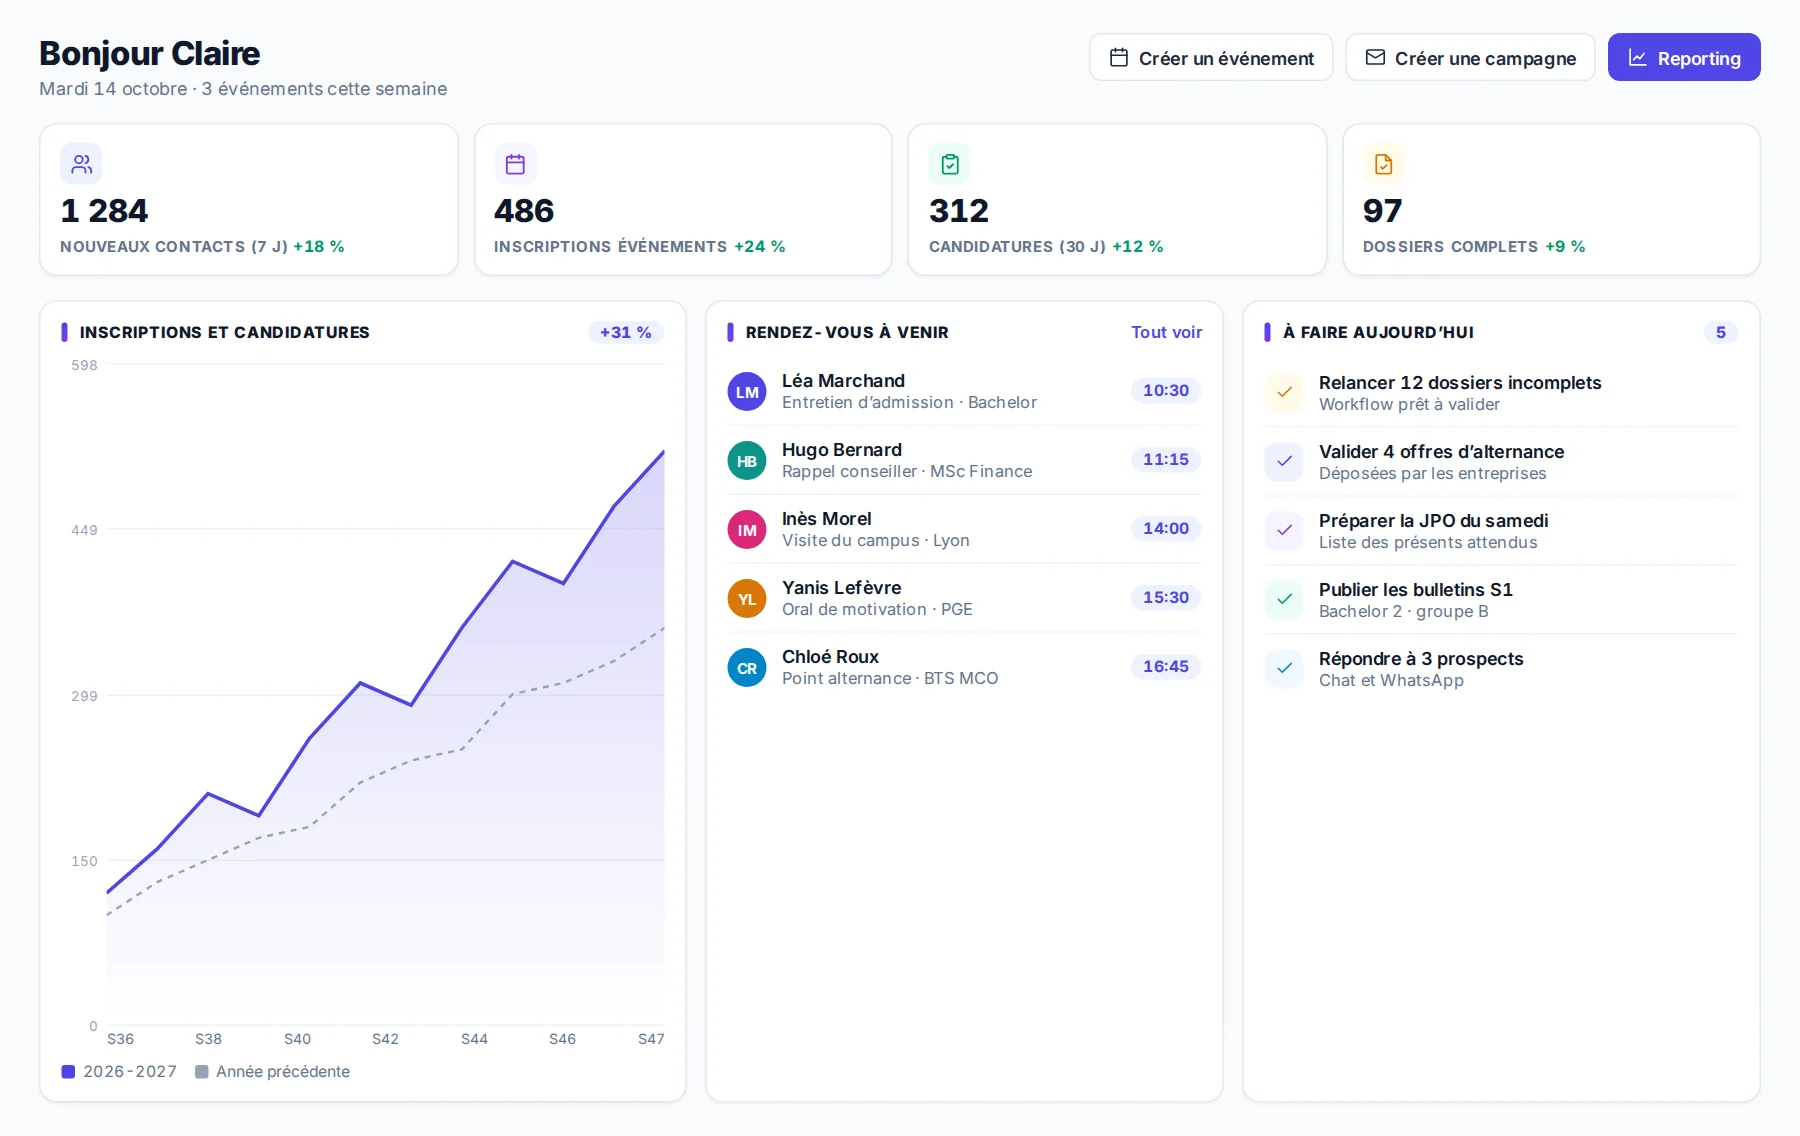Image resolution: width=1800 pixels, height=1136 pixels.
Task: Click the Créer une campagne button
Action: [1470, 58]
